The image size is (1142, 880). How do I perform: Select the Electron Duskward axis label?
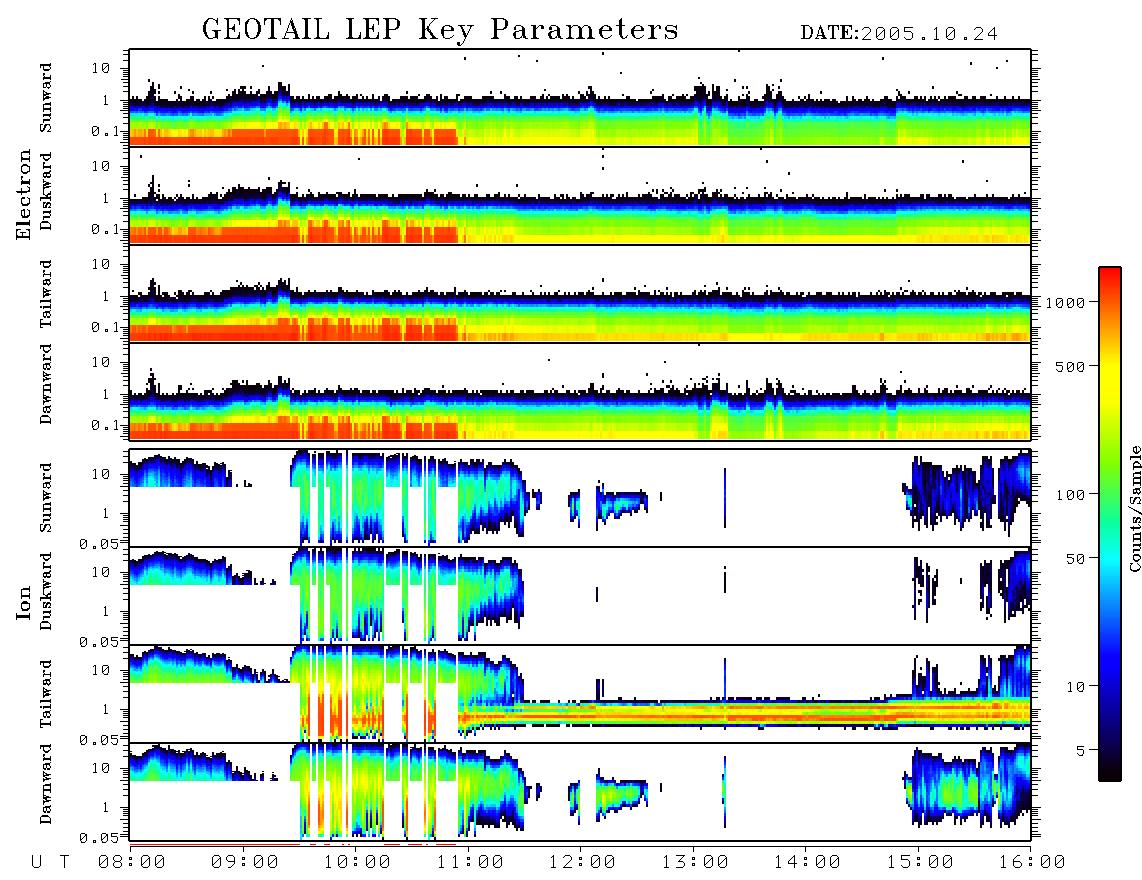pos(46,191)
